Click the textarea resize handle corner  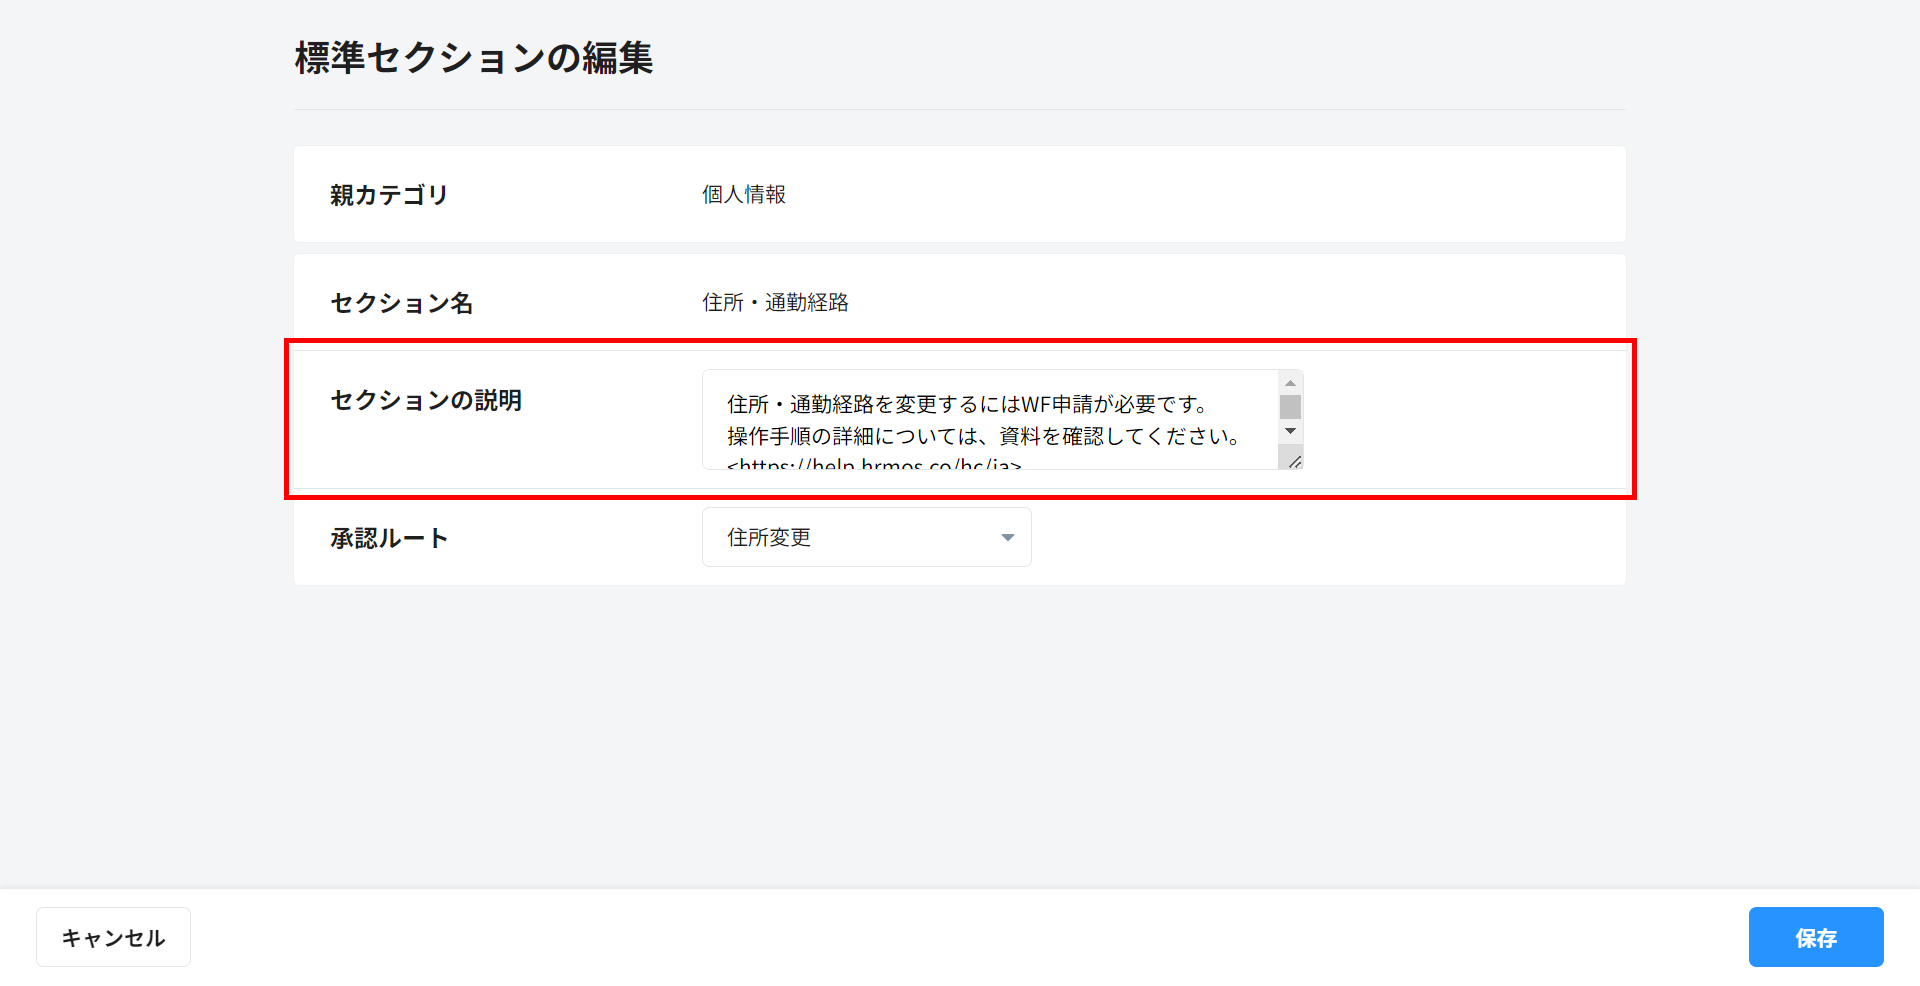click(1294, 461)
